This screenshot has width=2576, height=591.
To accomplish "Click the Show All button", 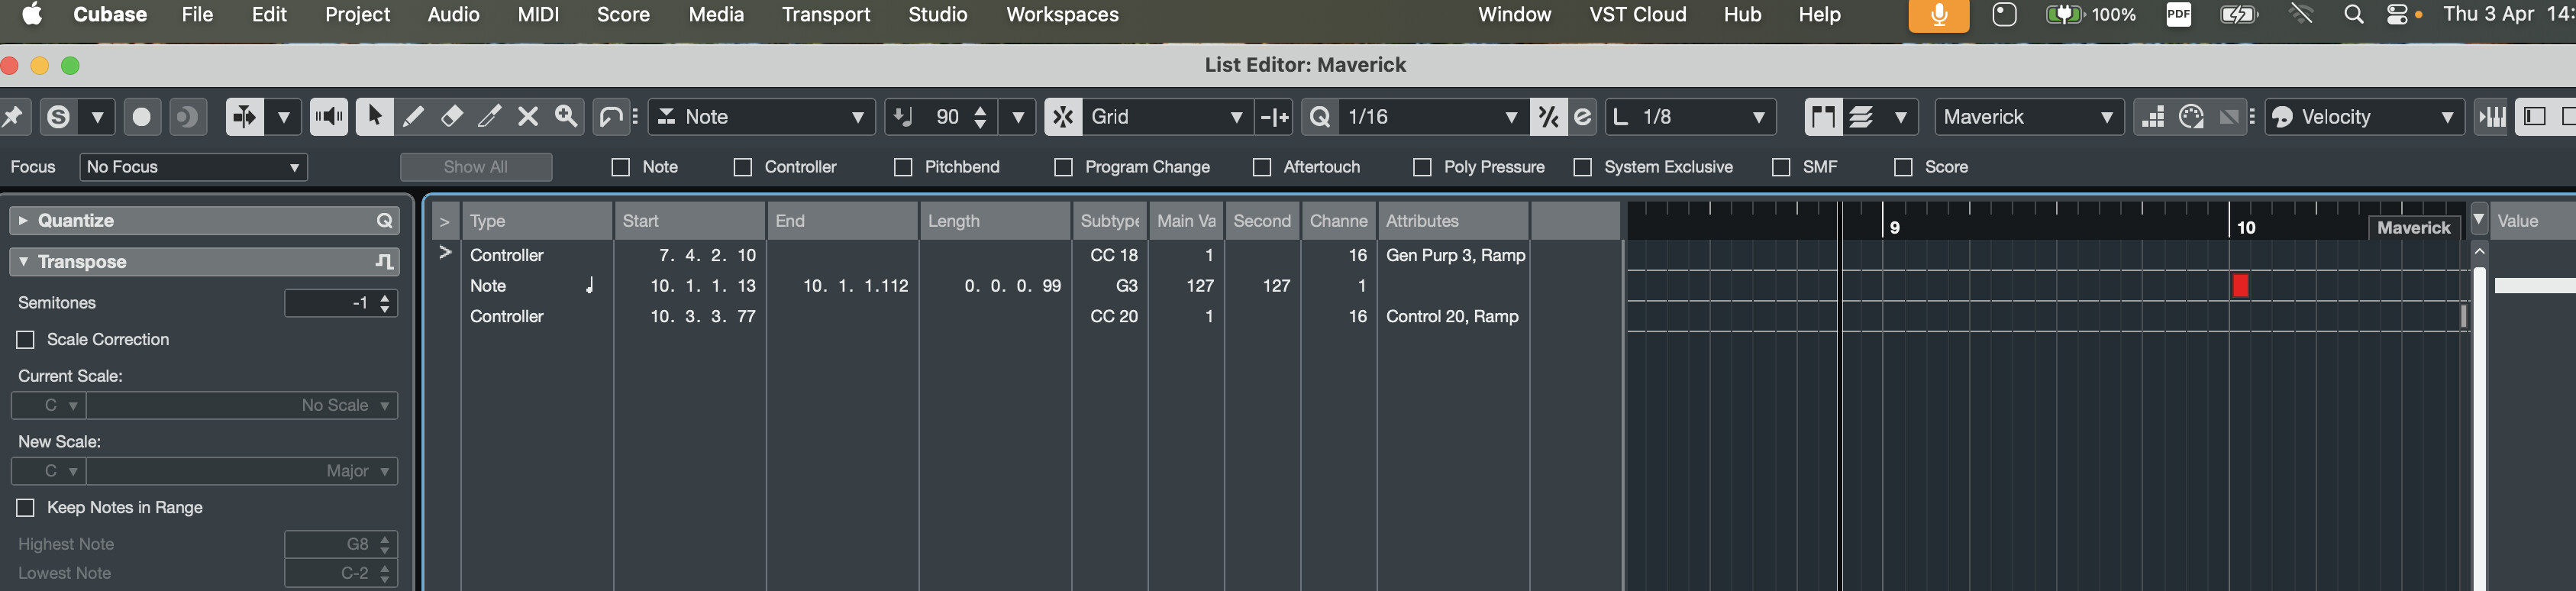I will [476, 167].
